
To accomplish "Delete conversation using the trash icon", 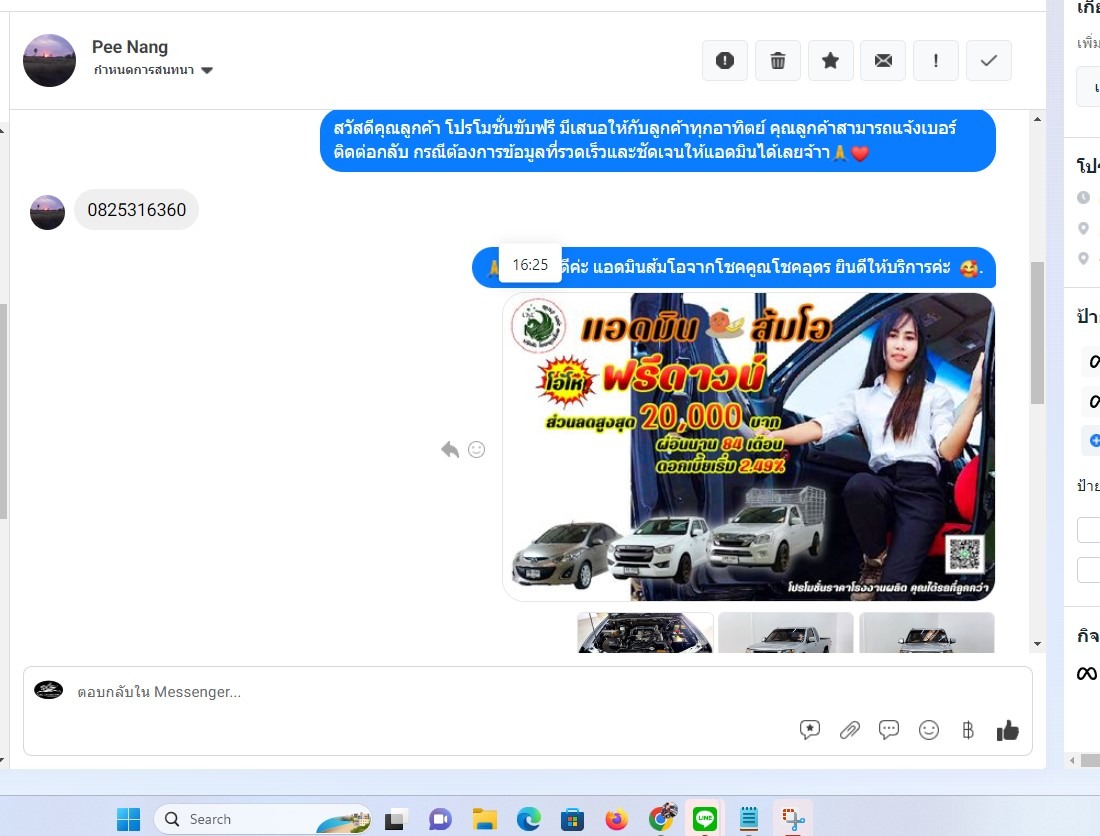I will (x=778, y=61).
